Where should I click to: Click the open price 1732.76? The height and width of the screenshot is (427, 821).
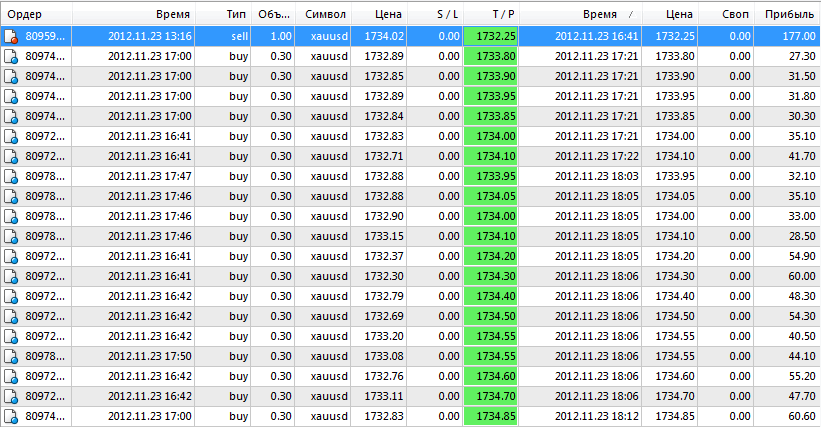(x=384, y=376)
